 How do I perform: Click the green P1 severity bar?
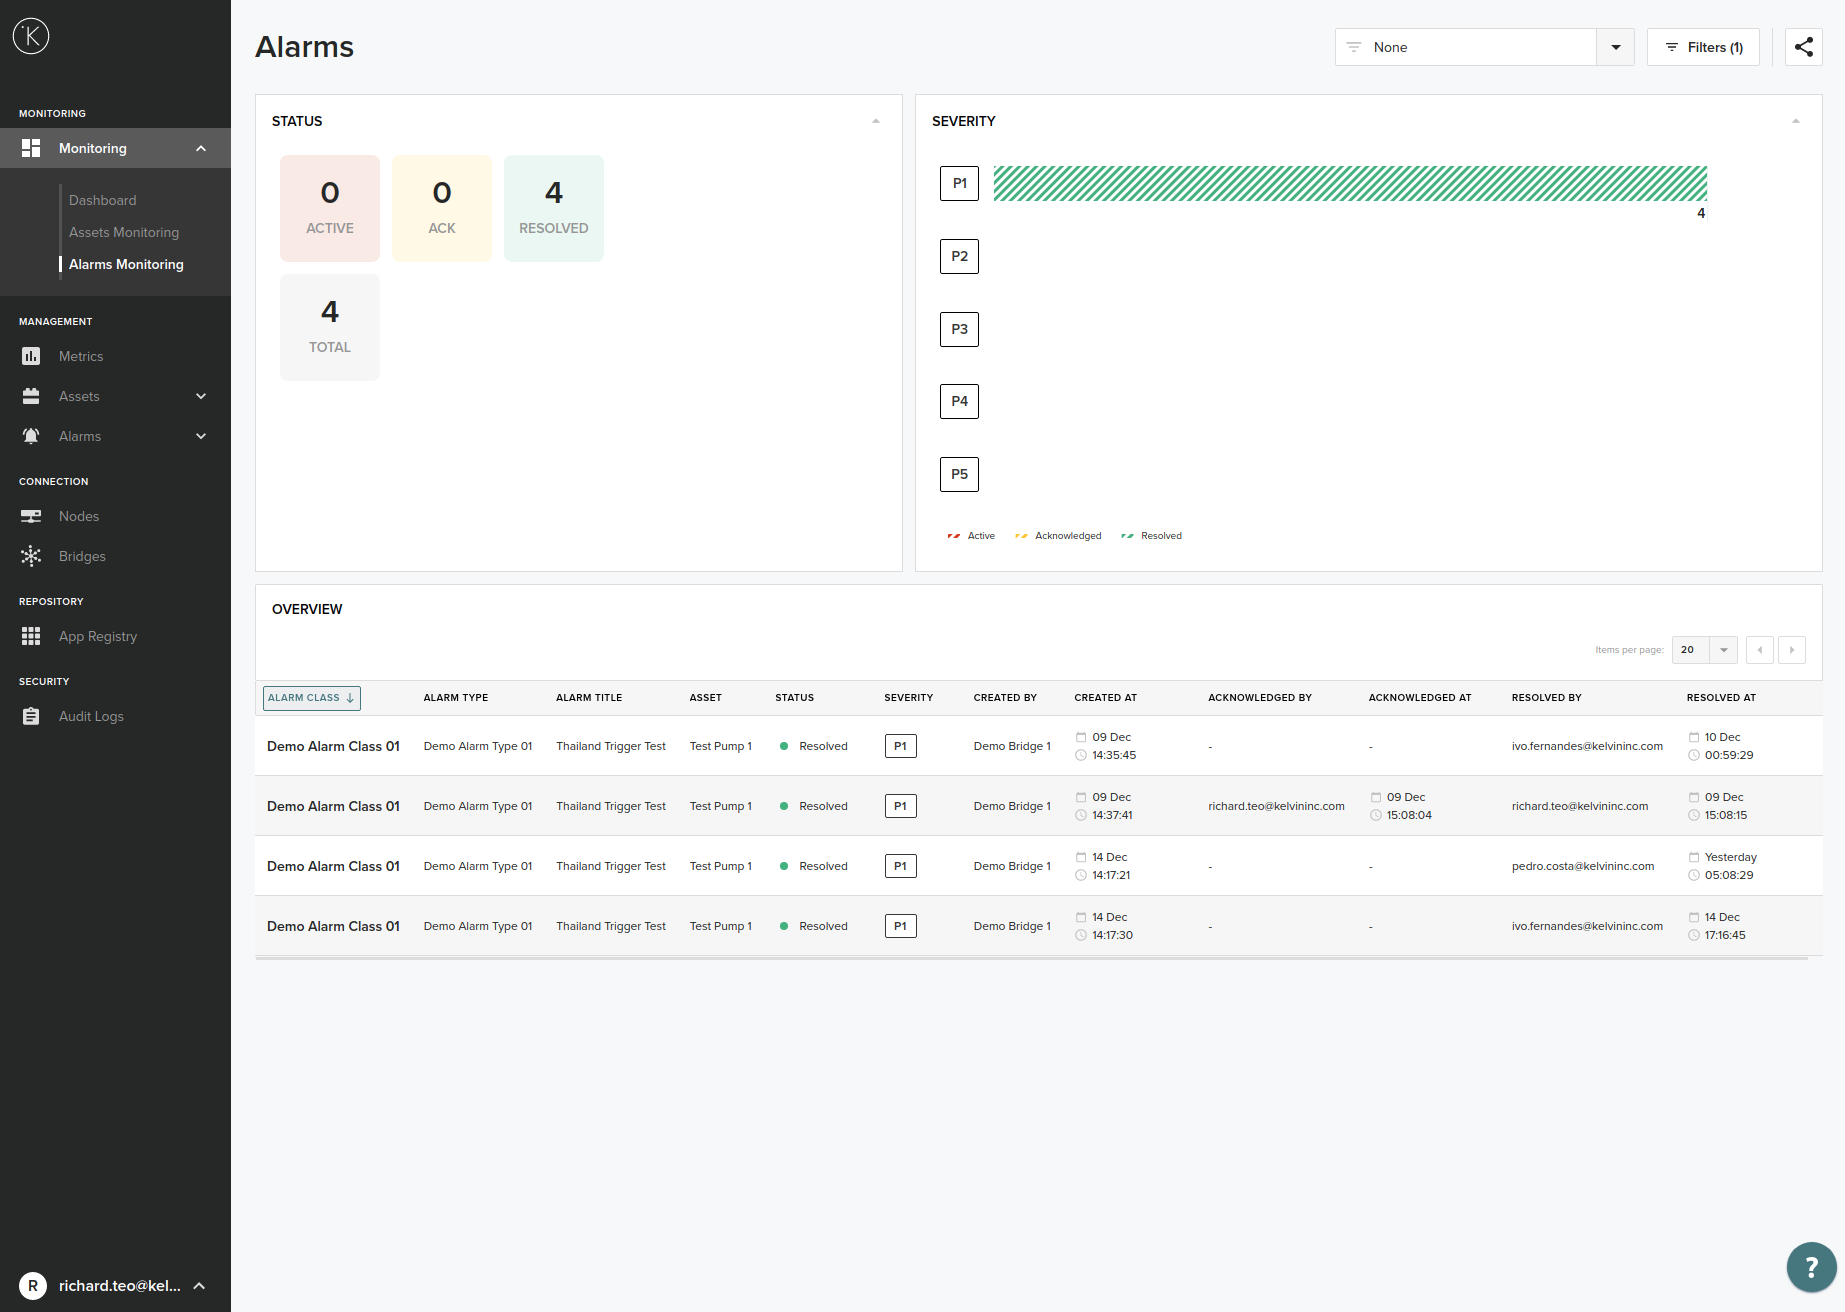point(1349,184)
